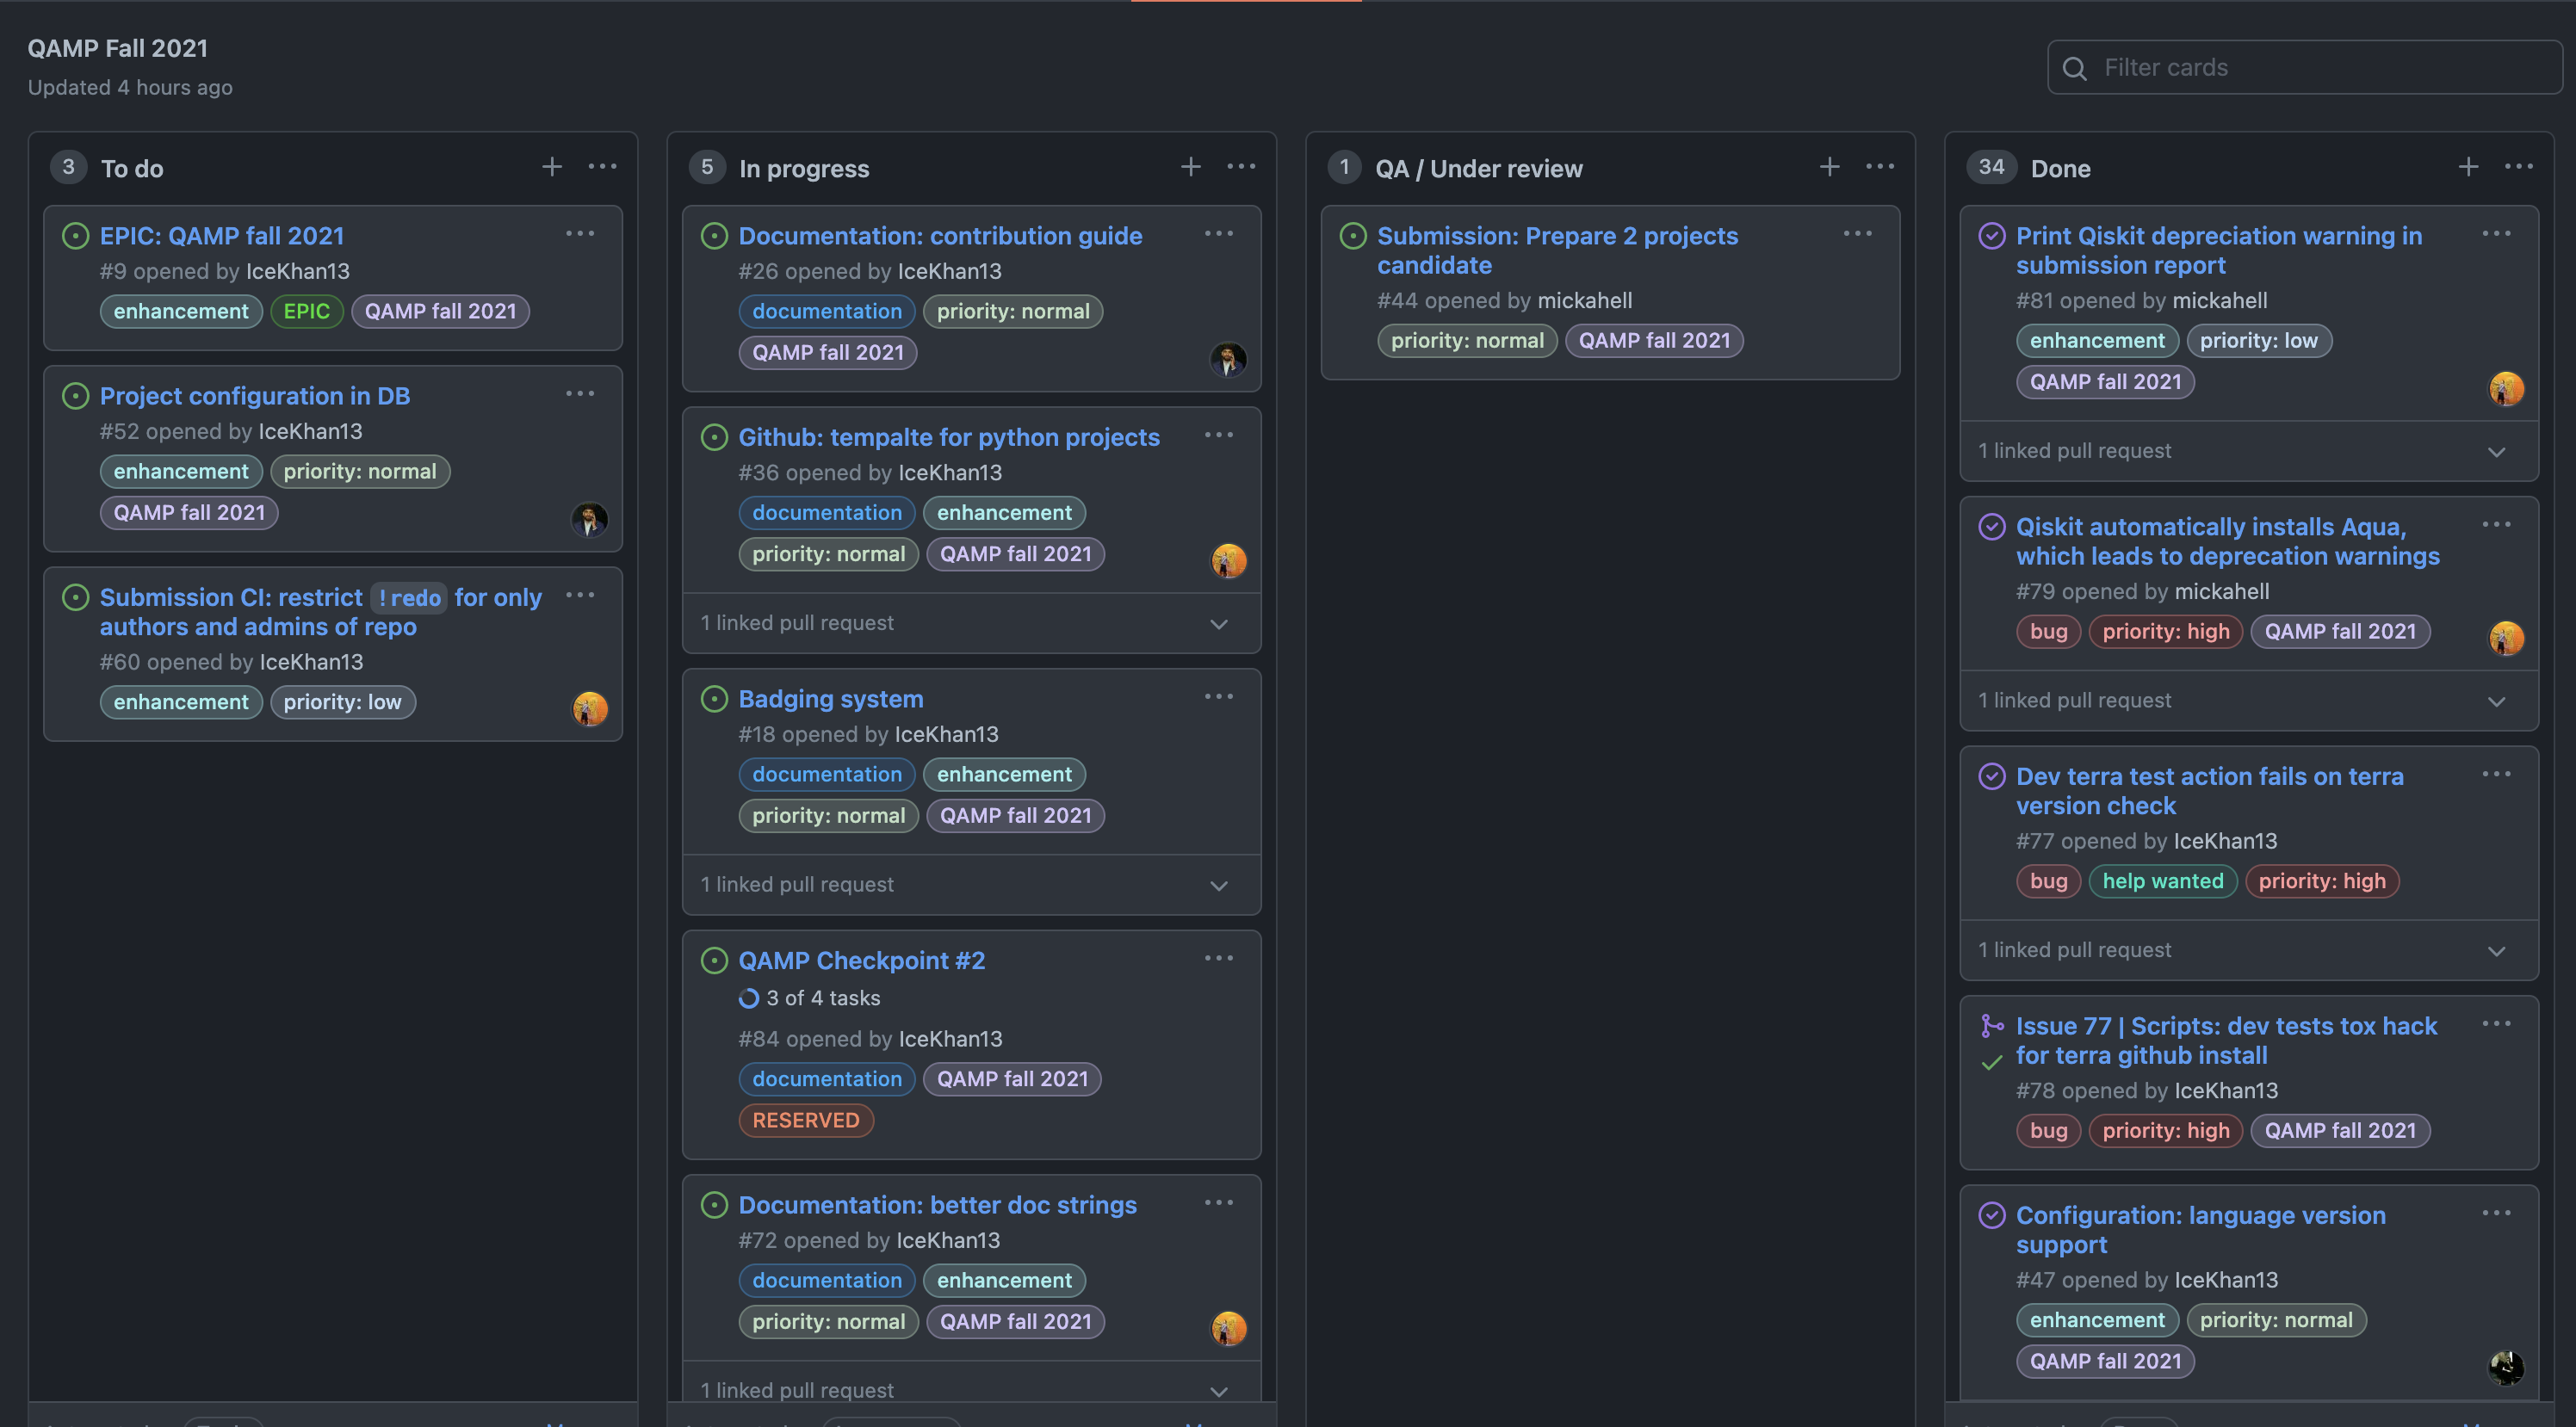This screenshot has height=1427, width=2576.
Task: Add a new card to the Done column
Action: [x=2467, y=166]
